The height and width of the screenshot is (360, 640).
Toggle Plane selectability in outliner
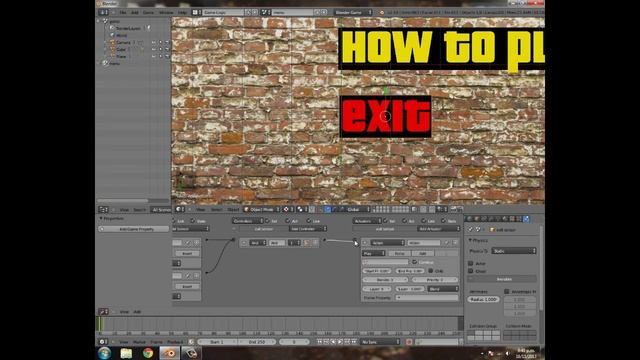[x=160, y=56]
